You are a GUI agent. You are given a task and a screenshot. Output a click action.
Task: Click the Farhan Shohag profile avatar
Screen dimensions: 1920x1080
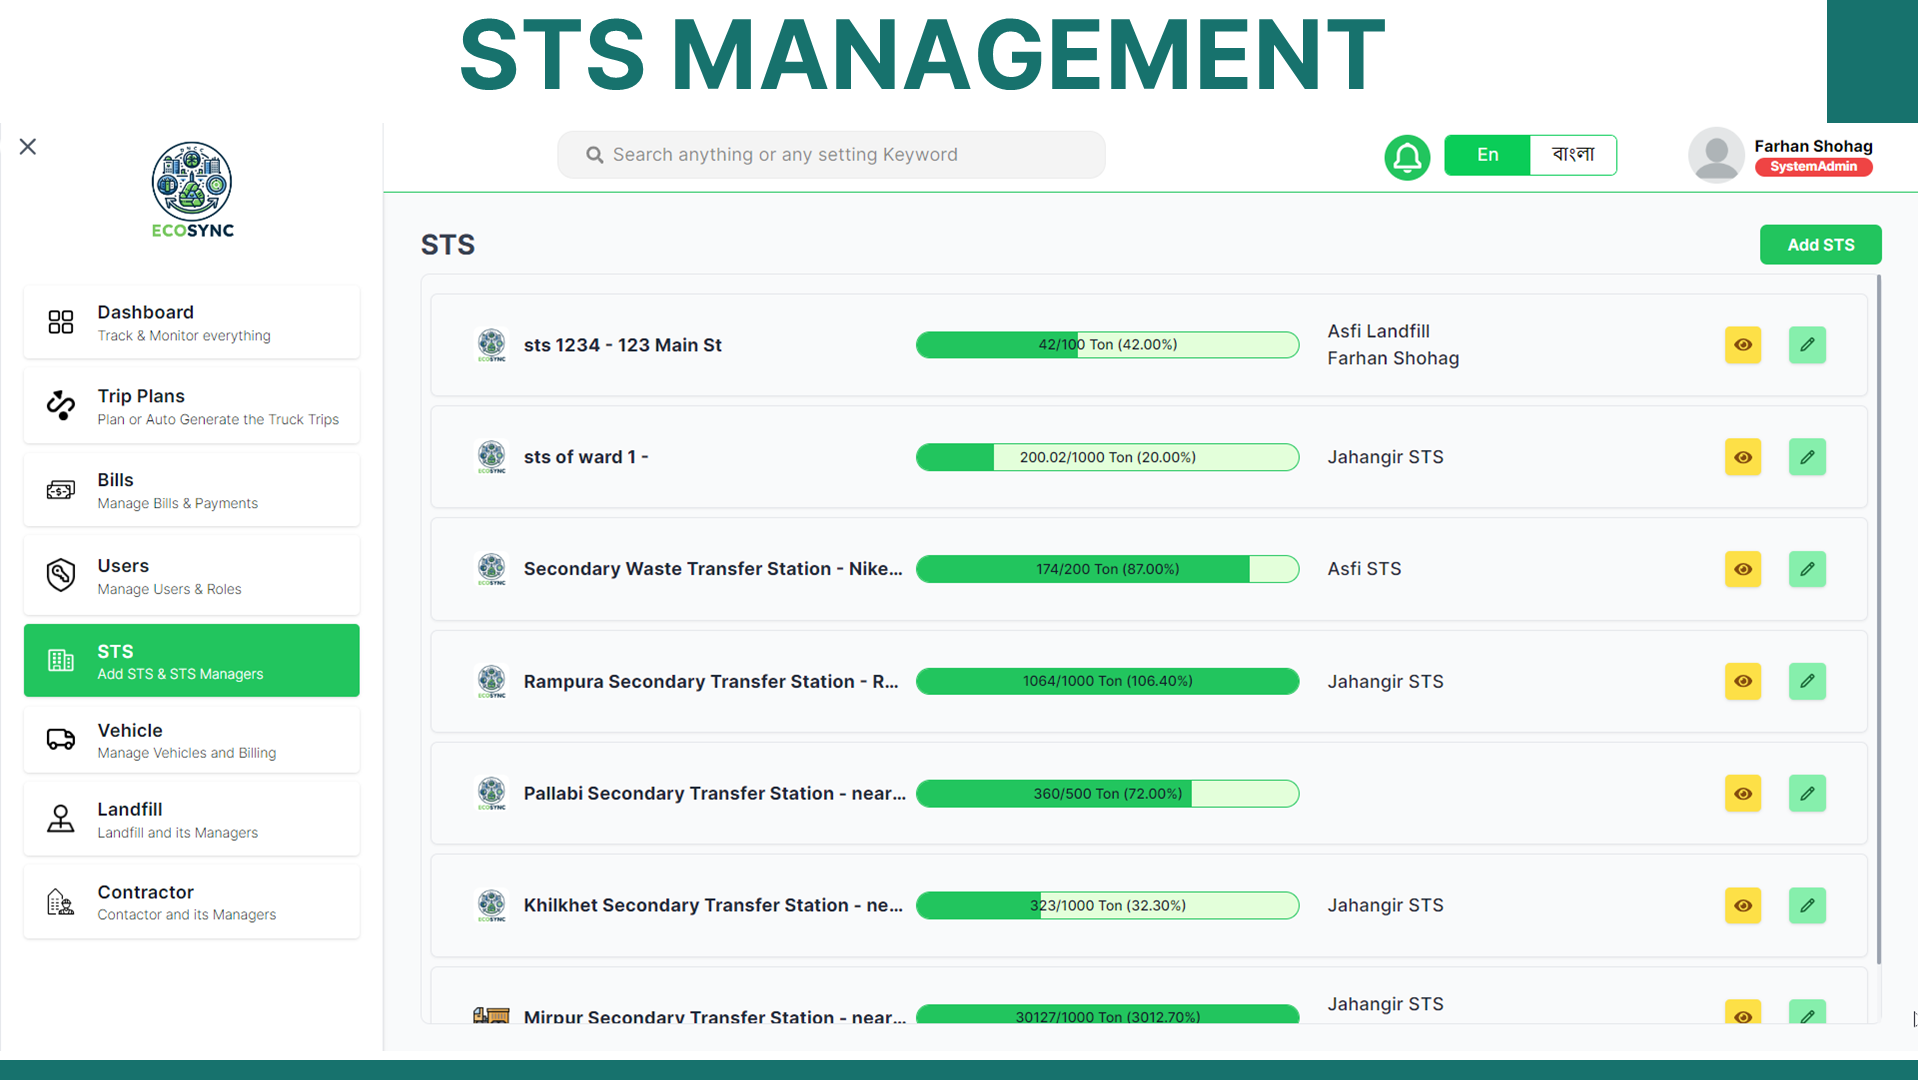point(1716,155)
